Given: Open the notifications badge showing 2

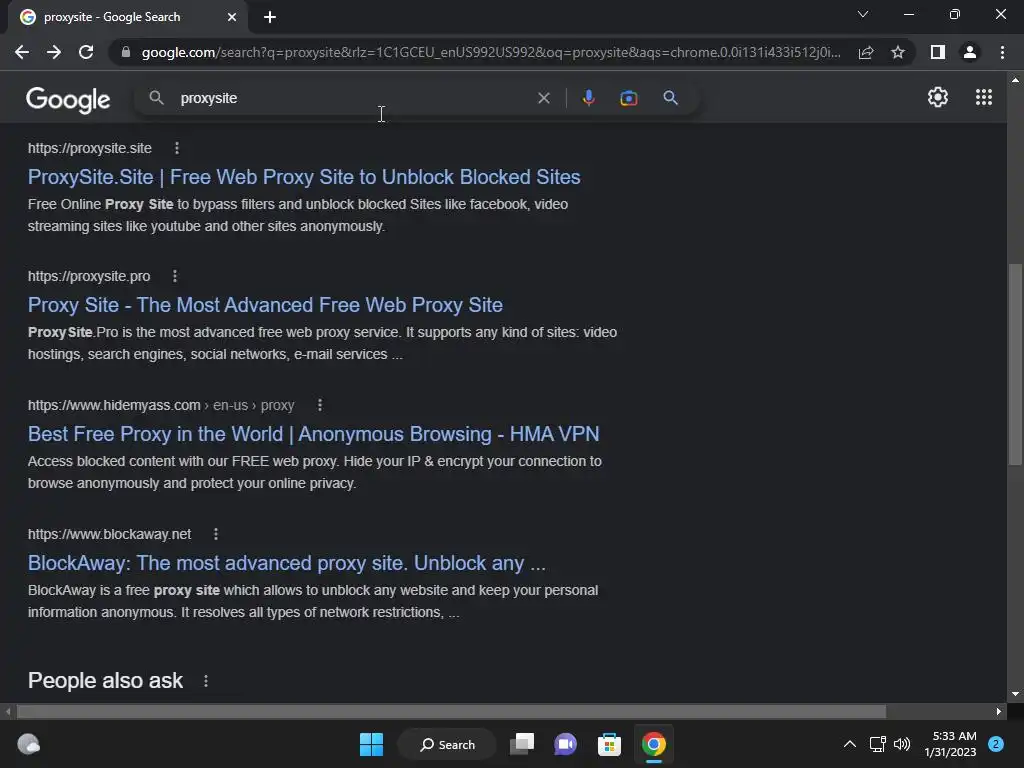Looking at the screenshot, I should (996, 744).
